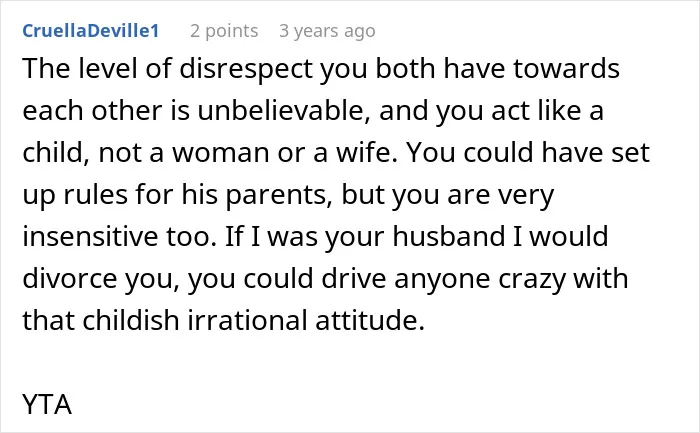Open the "3 years ago" comment permalink
Viewport: 700px width, 433px height.
tap(327, 31)
